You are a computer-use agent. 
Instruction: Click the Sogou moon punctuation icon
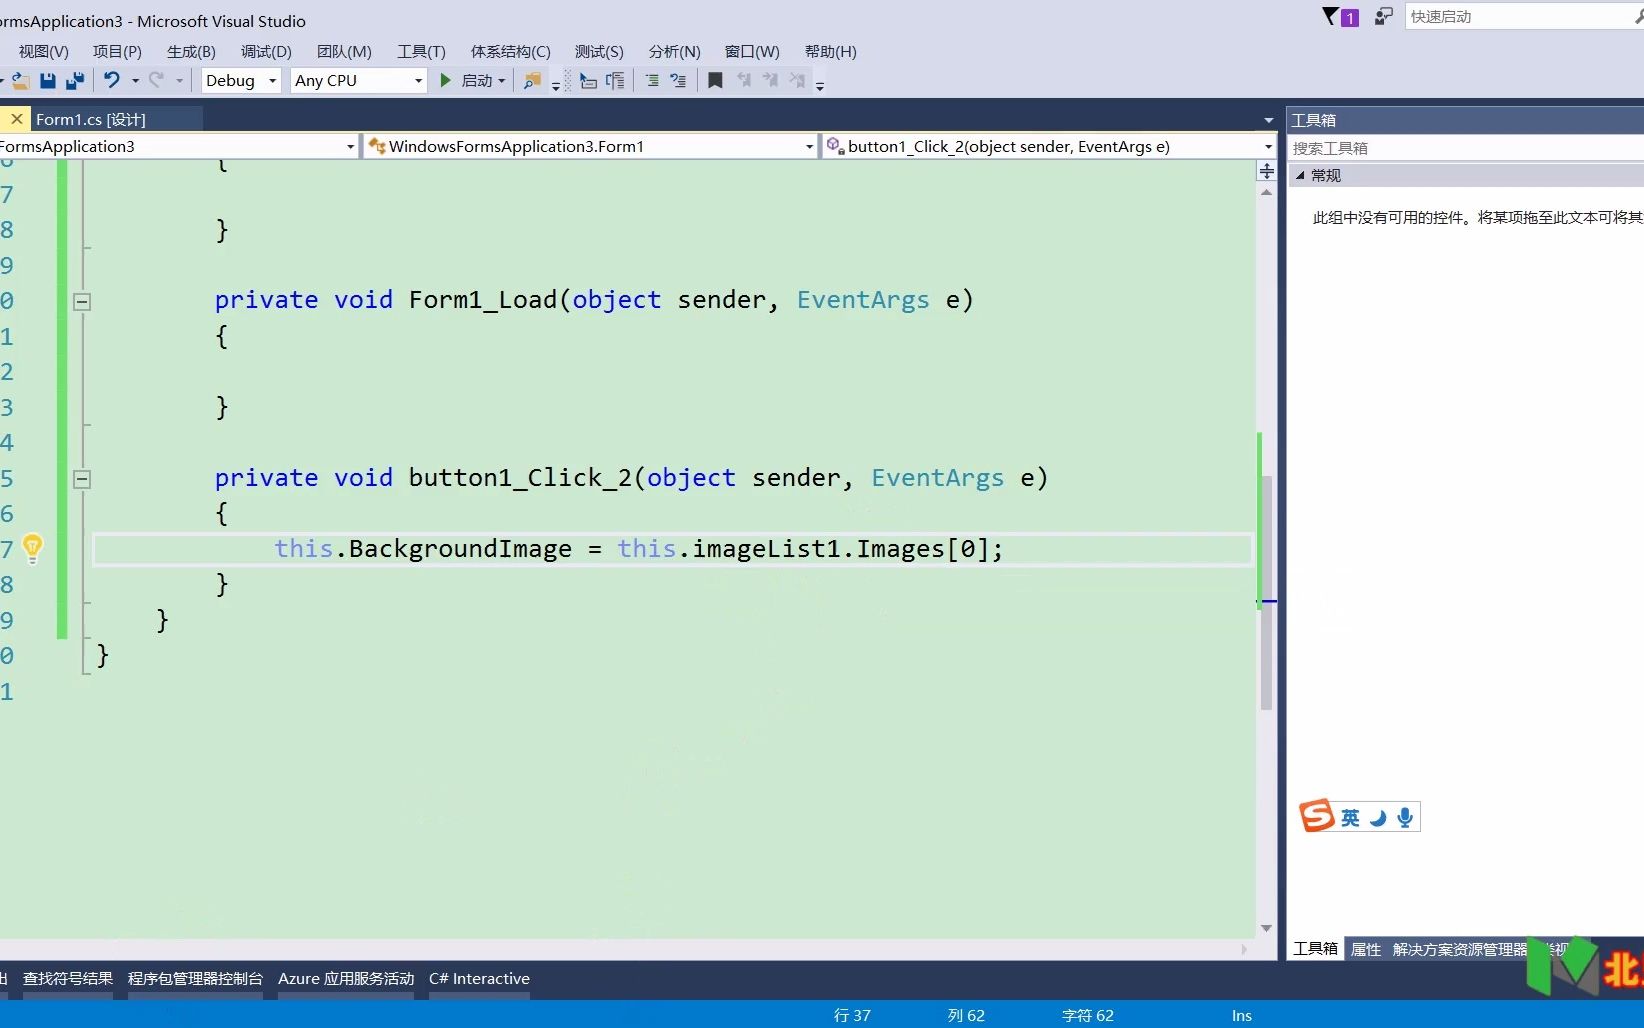point(1378,818)
